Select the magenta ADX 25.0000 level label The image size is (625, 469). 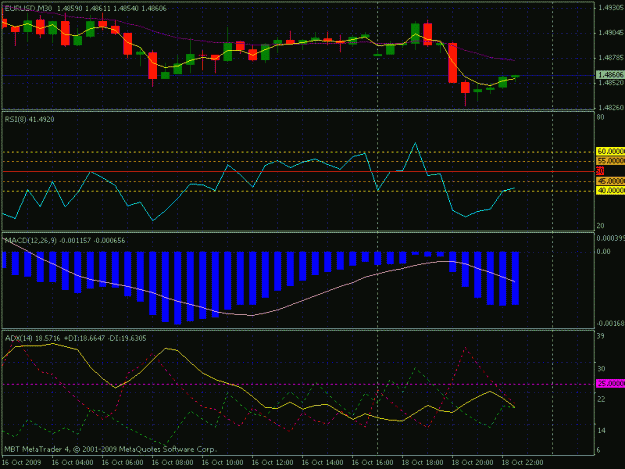tap(611, 384)
